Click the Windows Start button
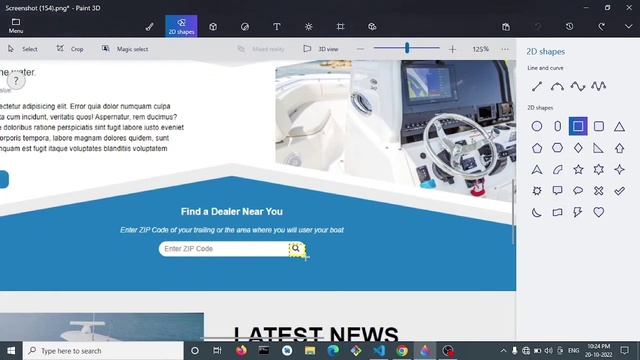 [11, 351]
